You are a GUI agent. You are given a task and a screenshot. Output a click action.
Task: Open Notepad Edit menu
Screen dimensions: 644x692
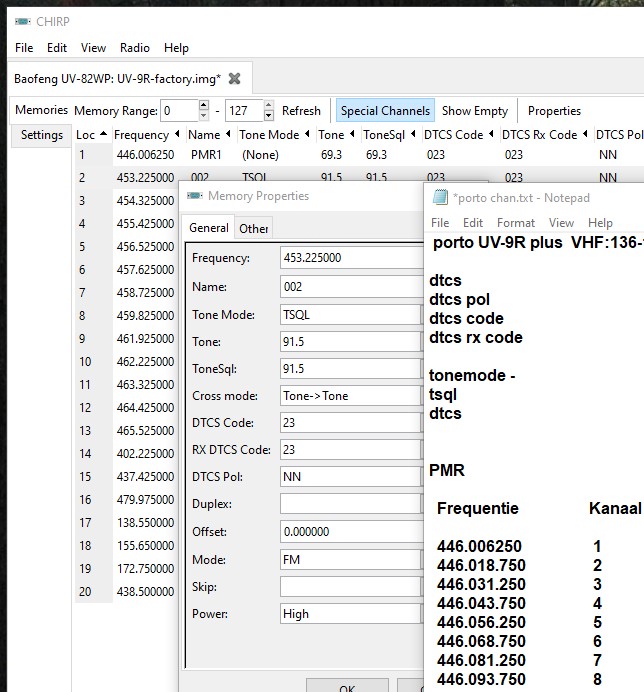(473, 222)
